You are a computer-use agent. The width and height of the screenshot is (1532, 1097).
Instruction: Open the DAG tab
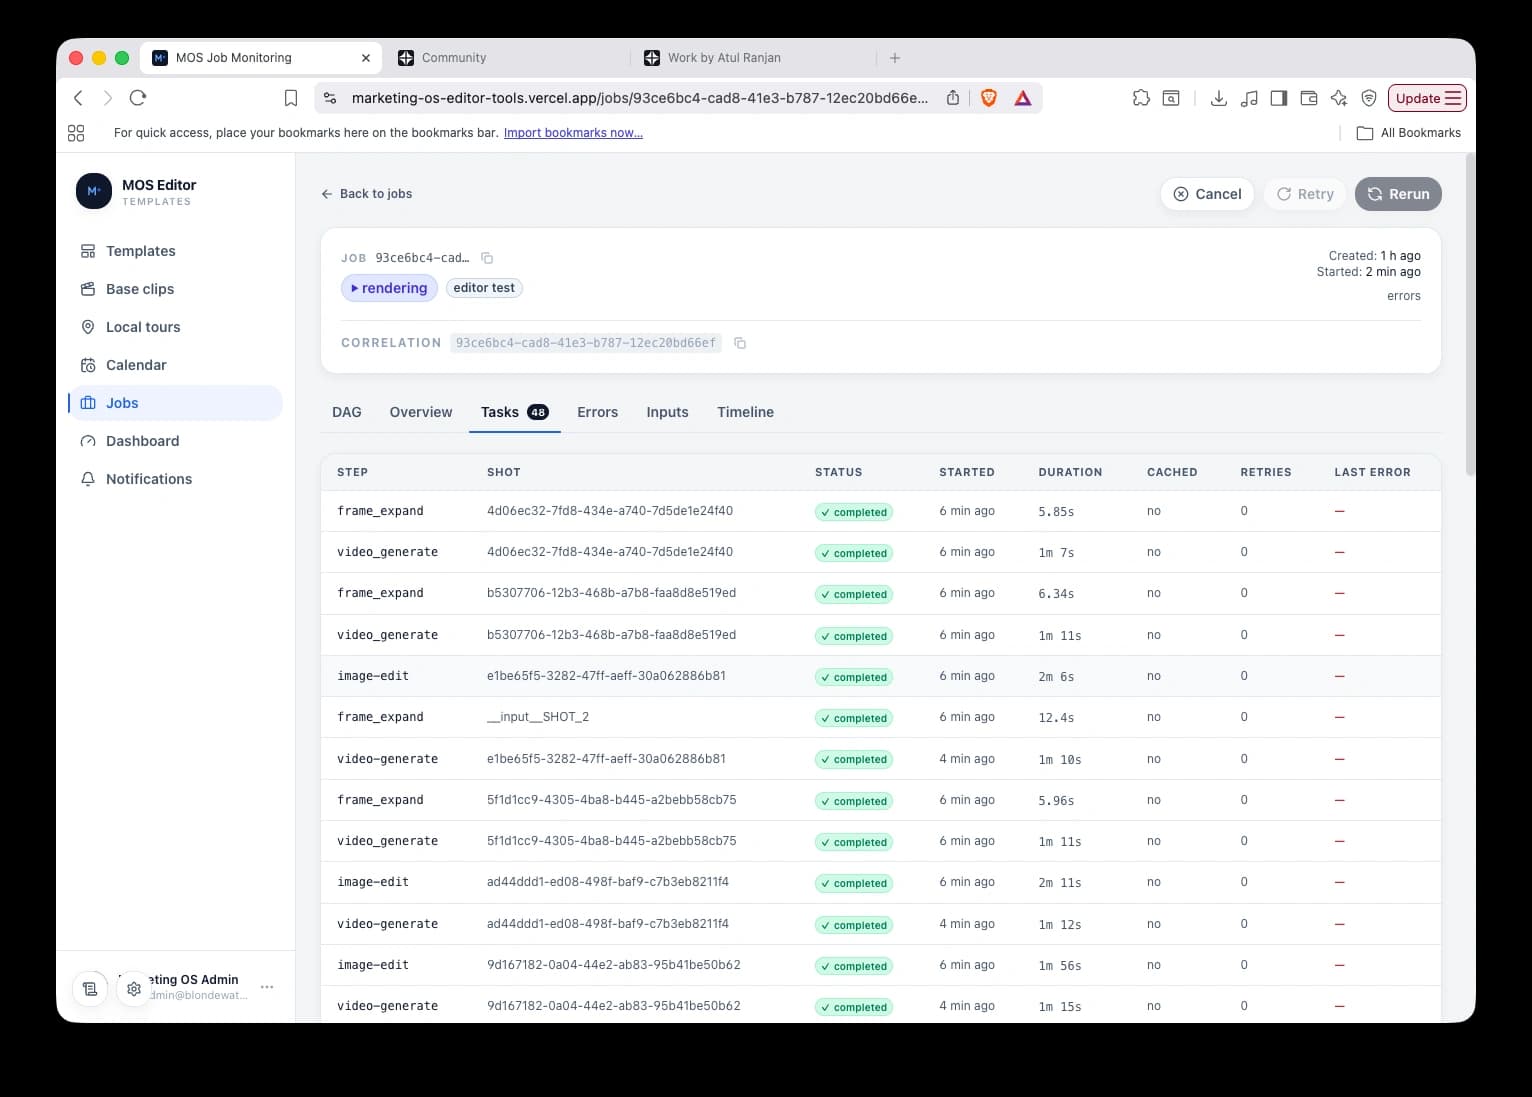[347, 412]
